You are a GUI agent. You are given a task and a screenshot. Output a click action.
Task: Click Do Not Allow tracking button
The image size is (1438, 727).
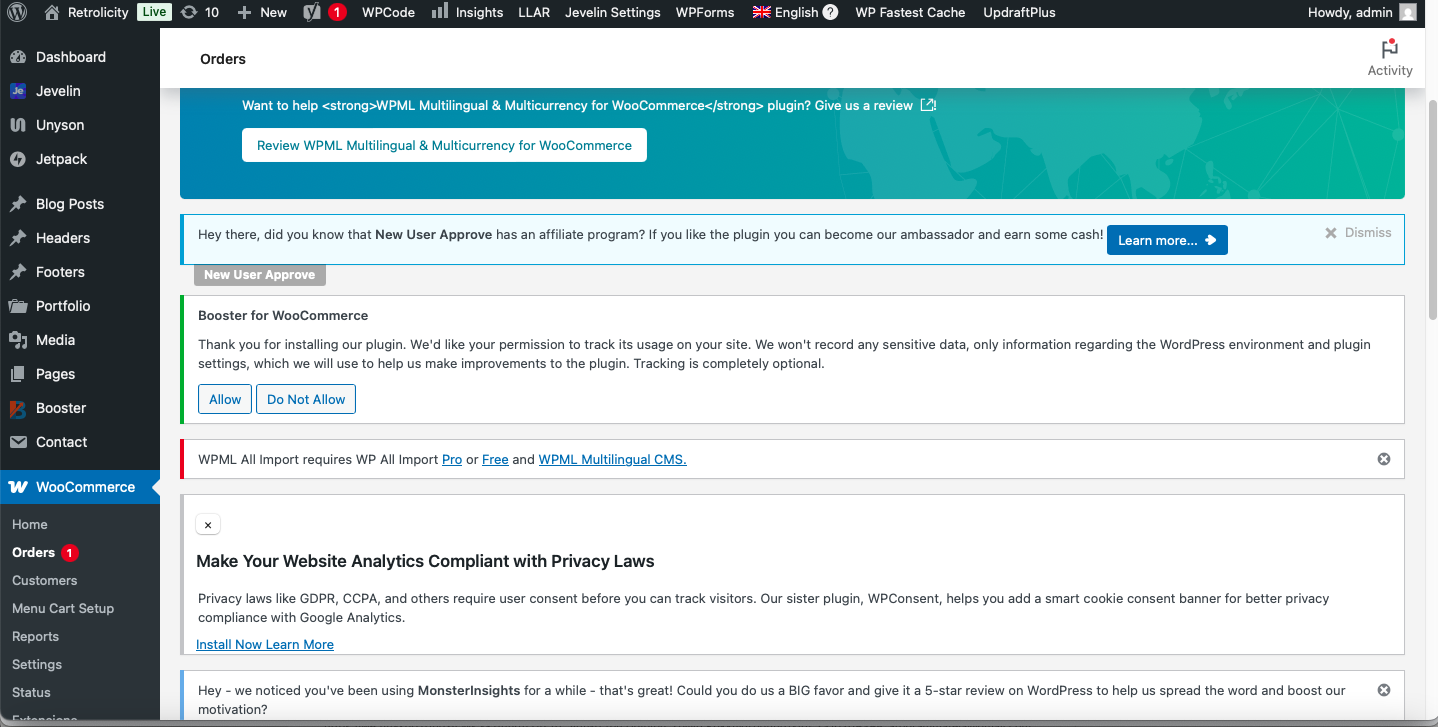pos(306,399)
